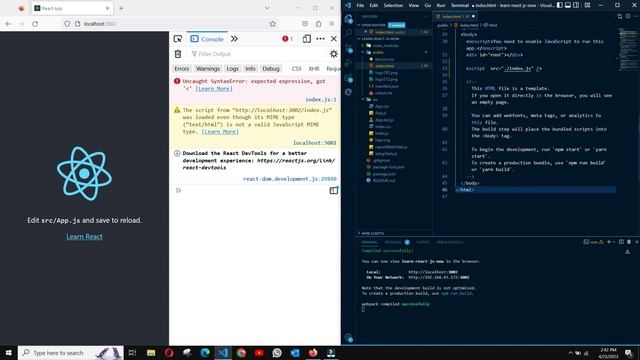
Task: Open VS Code Run menu
Action: coord(441,5)
